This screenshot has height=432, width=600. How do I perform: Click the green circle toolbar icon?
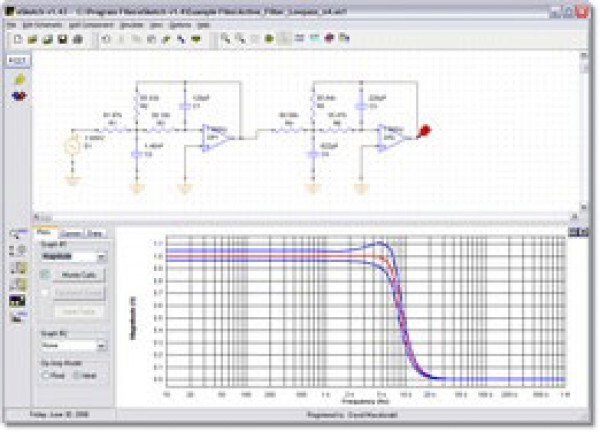click(269, 39)
